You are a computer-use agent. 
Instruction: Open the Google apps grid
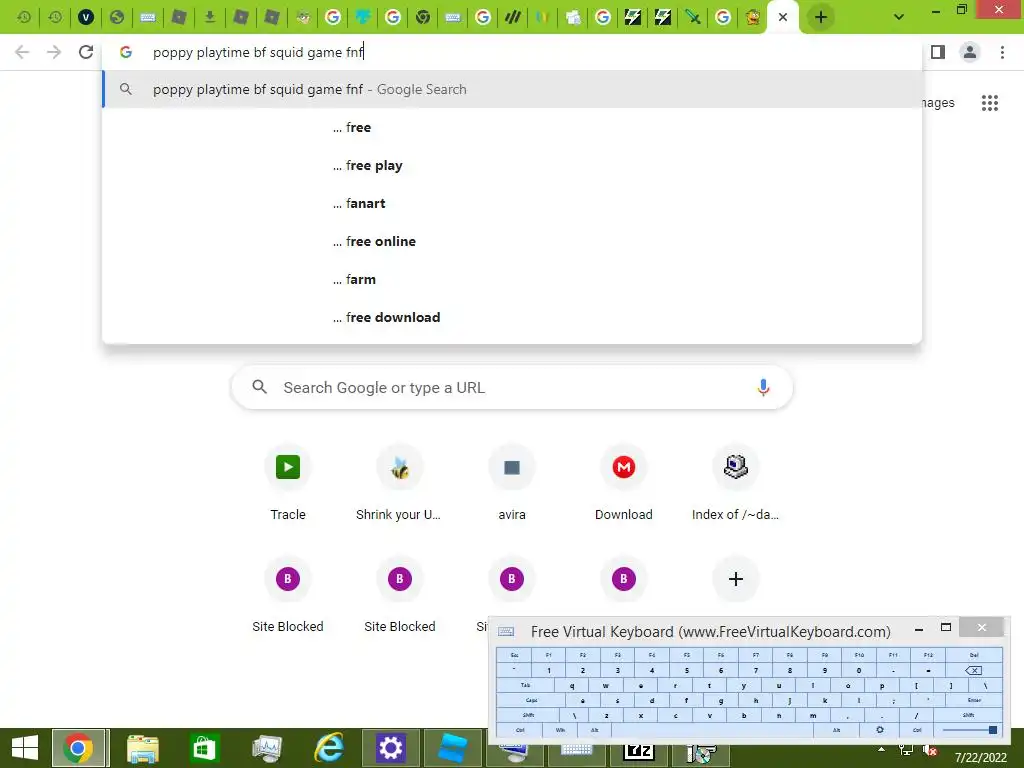(989, 103)
